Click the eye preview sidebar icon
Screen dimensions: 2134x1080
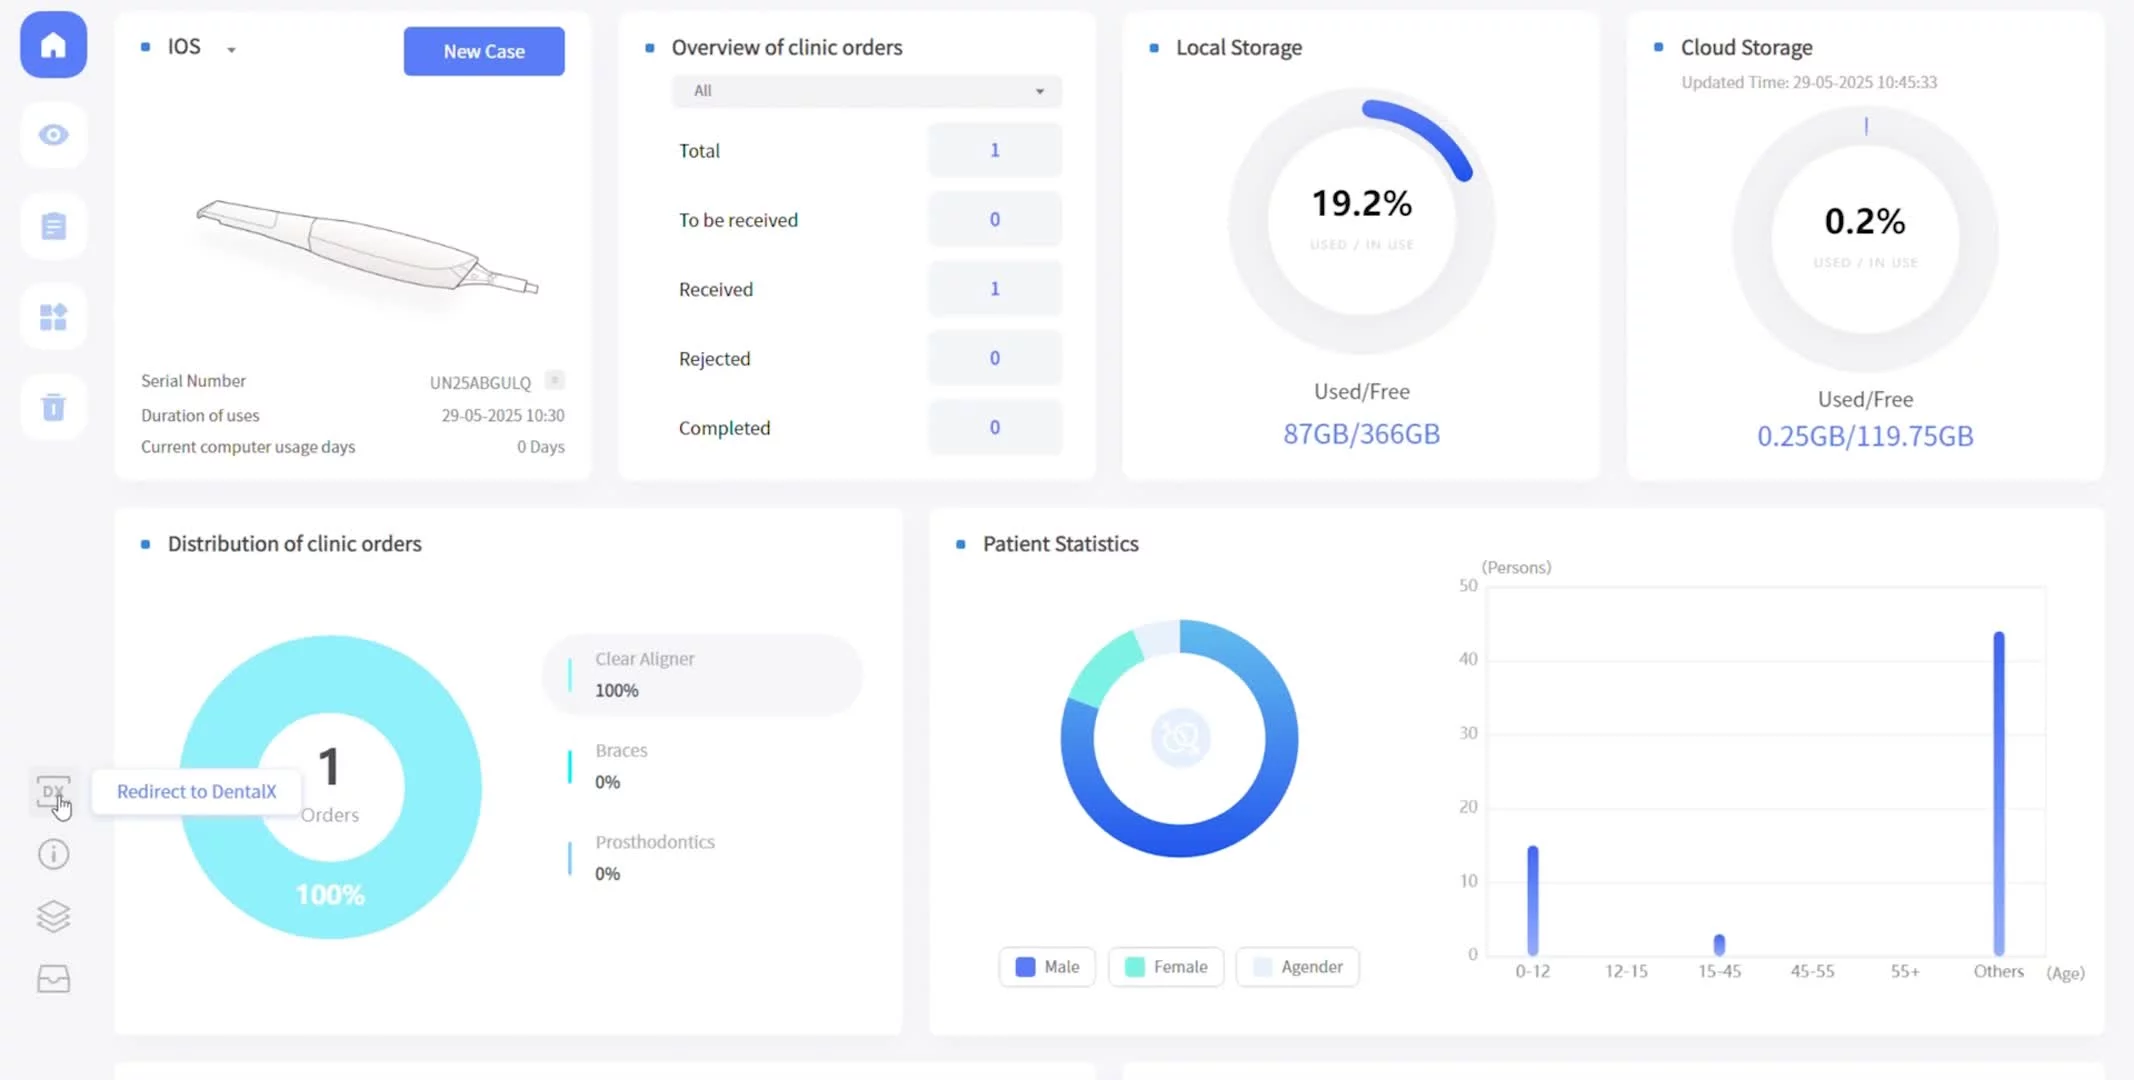pos(53,135)
